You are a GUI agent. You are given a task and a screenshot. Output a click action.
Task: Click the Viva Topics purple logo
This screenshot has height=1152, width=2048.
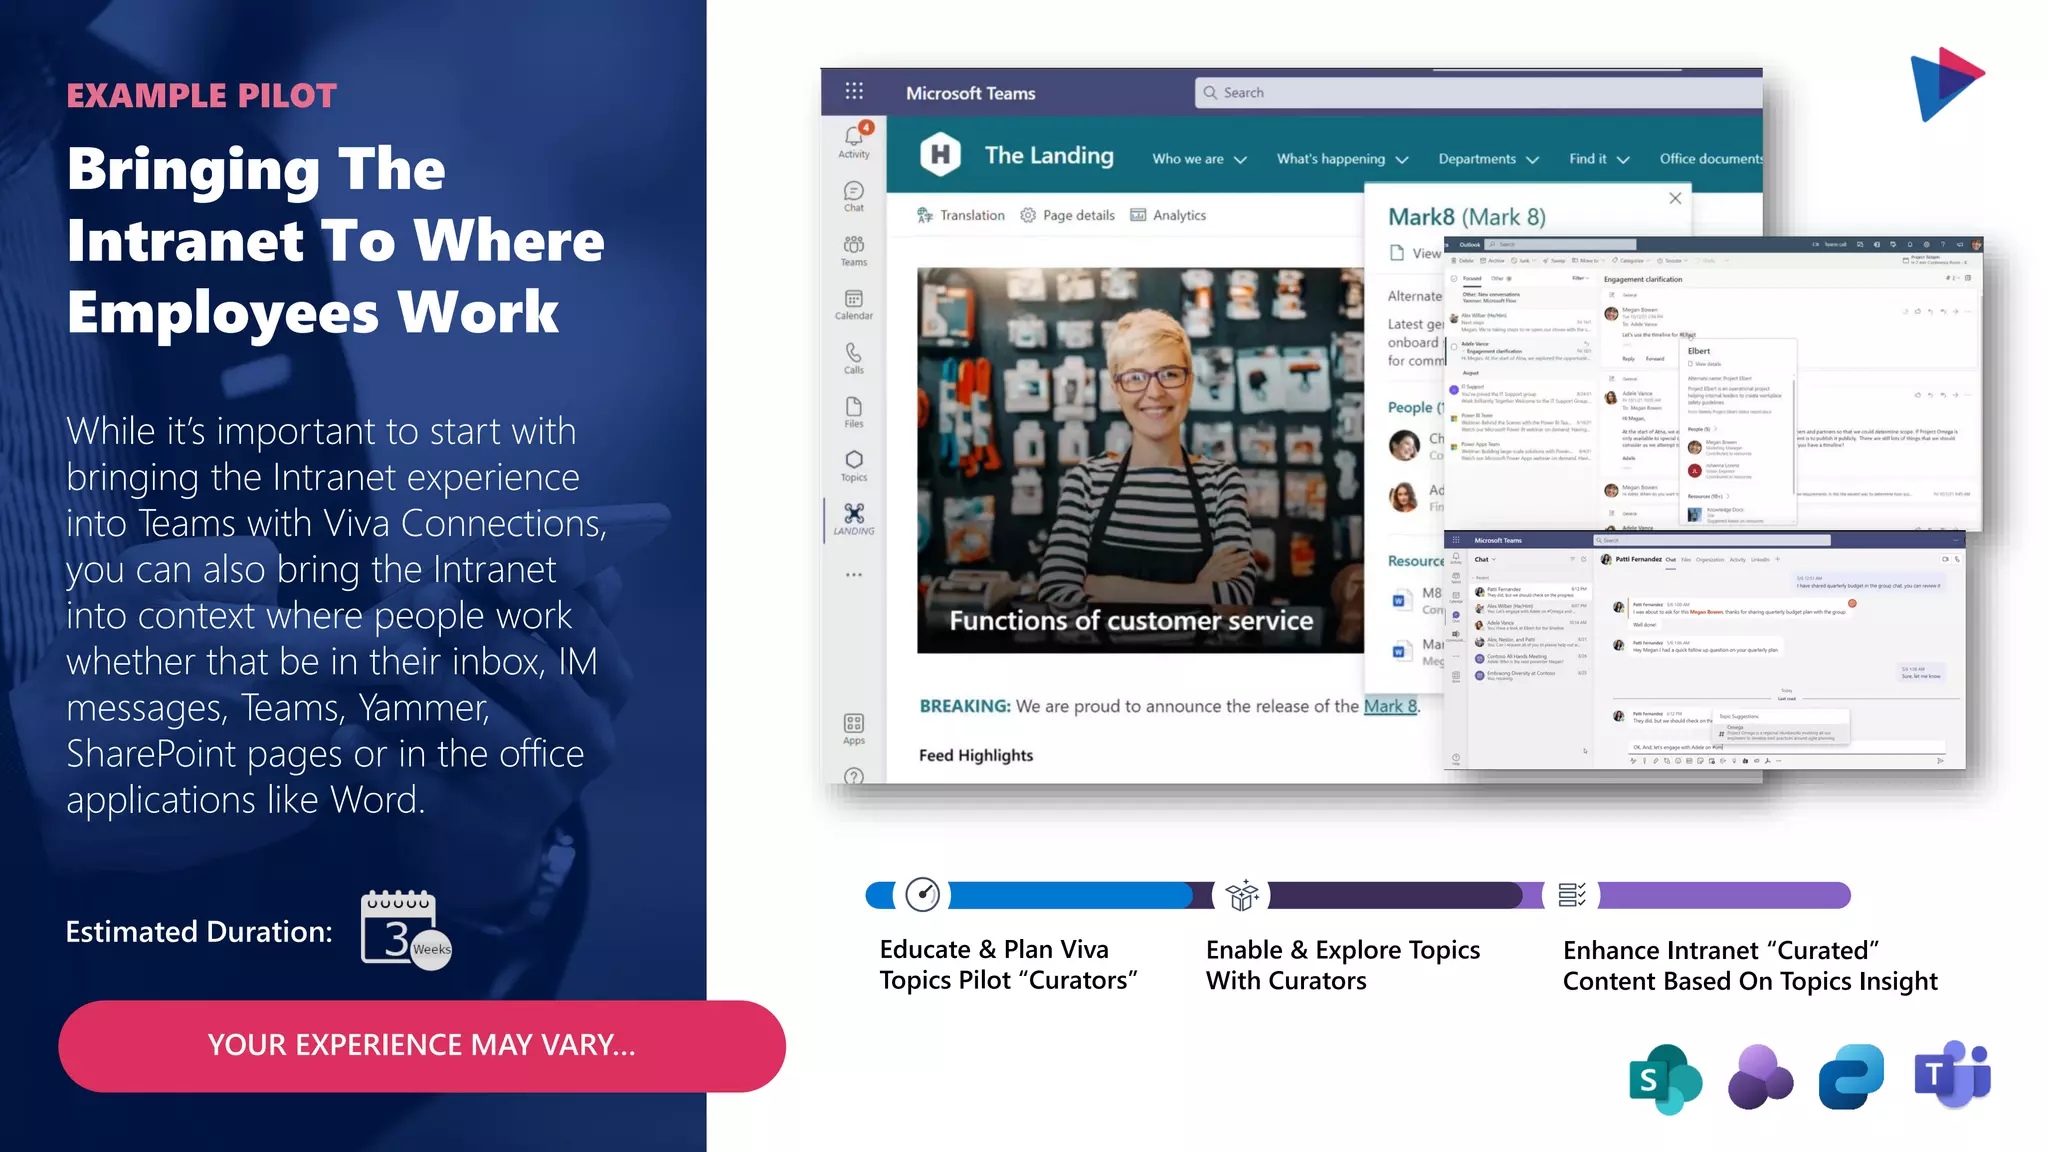[x=1760, y=1077]
